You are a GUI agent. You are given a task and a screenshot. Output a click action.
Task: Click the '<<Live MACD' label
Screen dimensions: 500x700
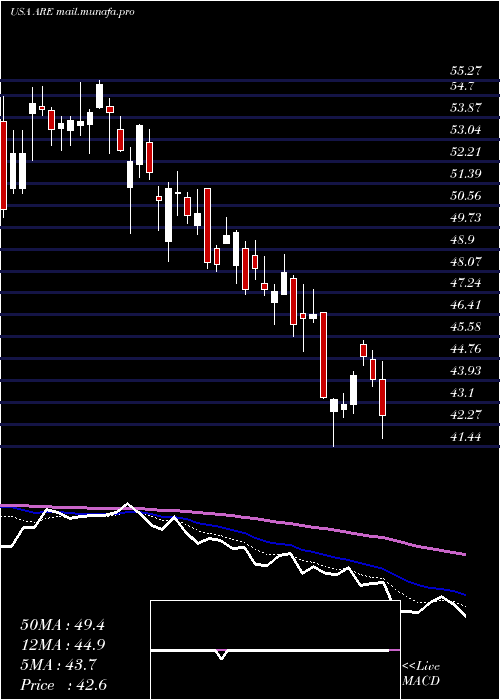421,674
